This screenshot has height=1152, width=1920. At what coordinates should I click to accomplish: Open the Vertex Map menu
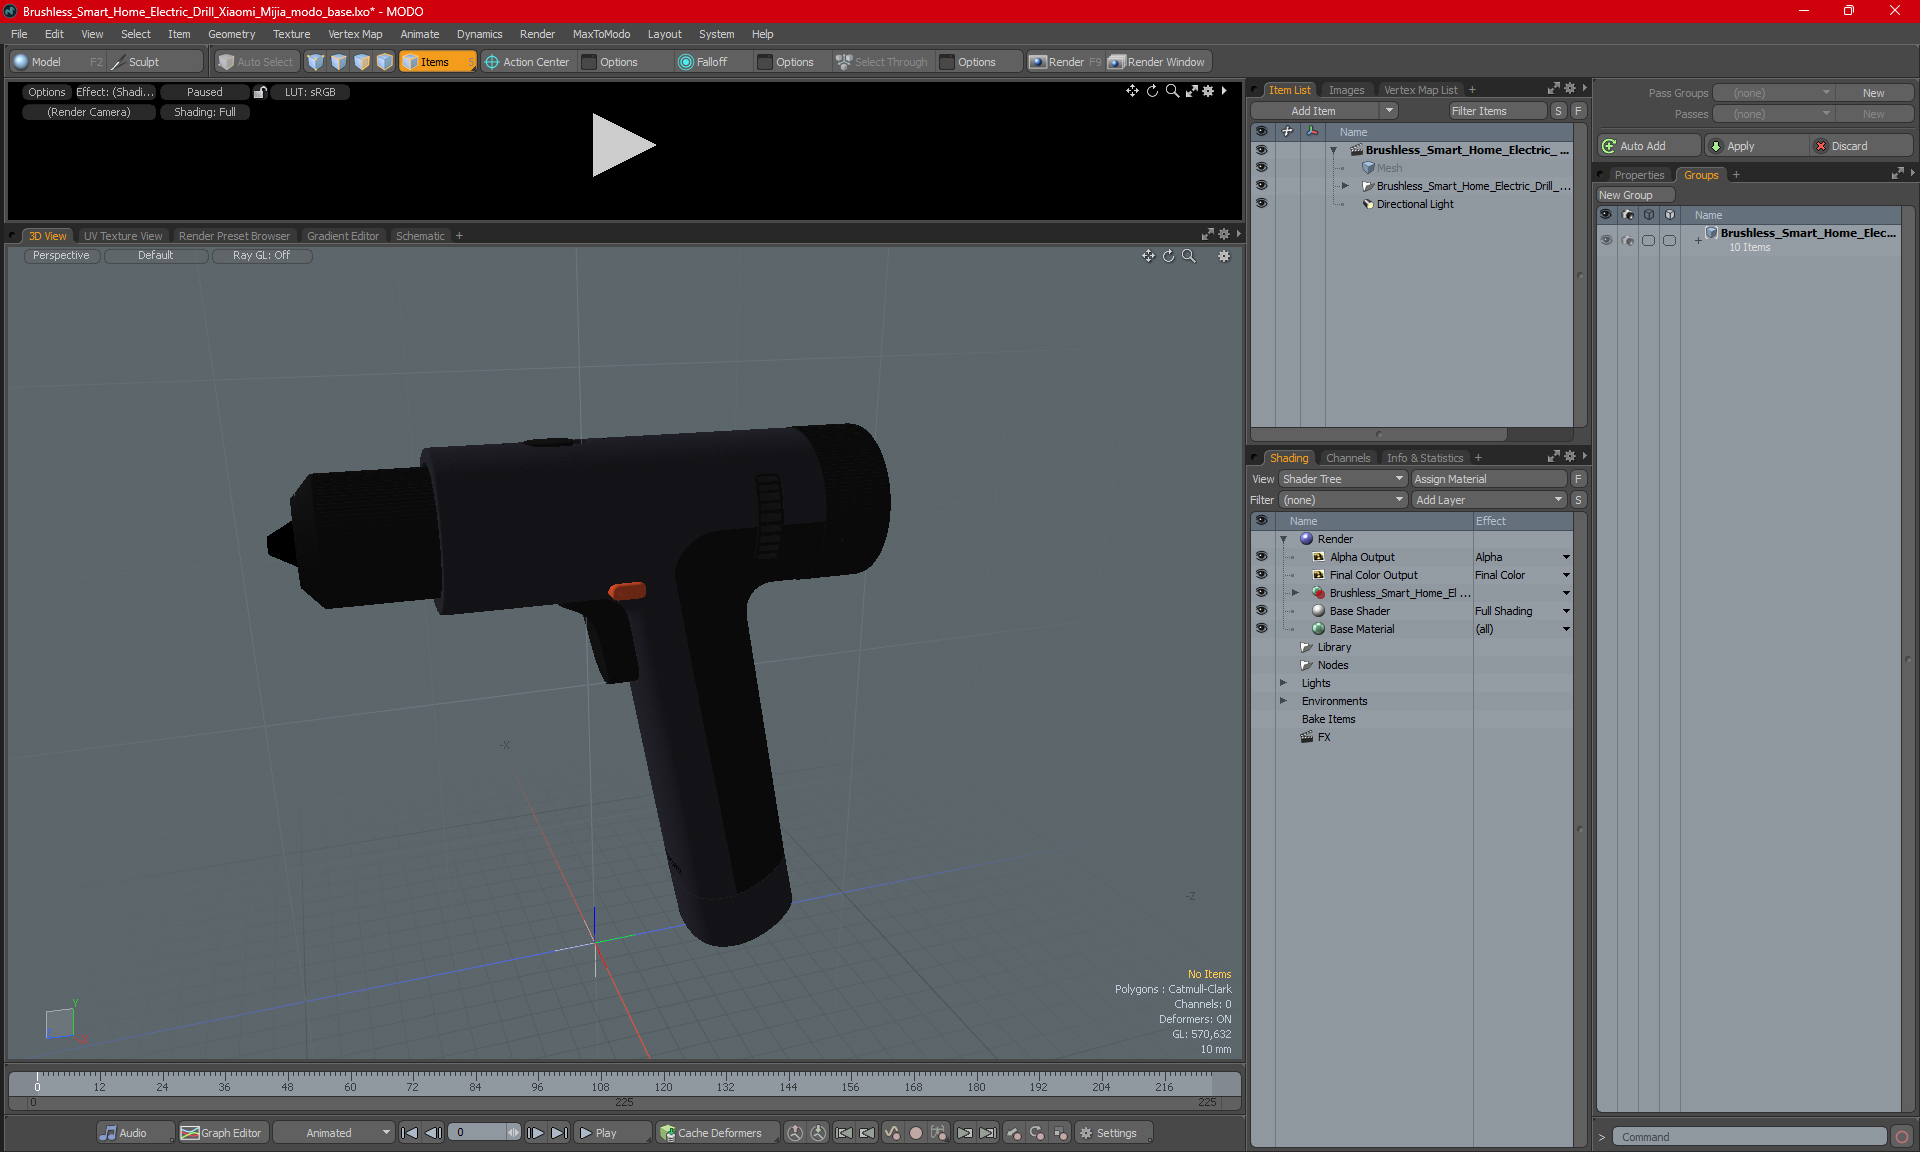pyautogui.click(x=355, y=34)
